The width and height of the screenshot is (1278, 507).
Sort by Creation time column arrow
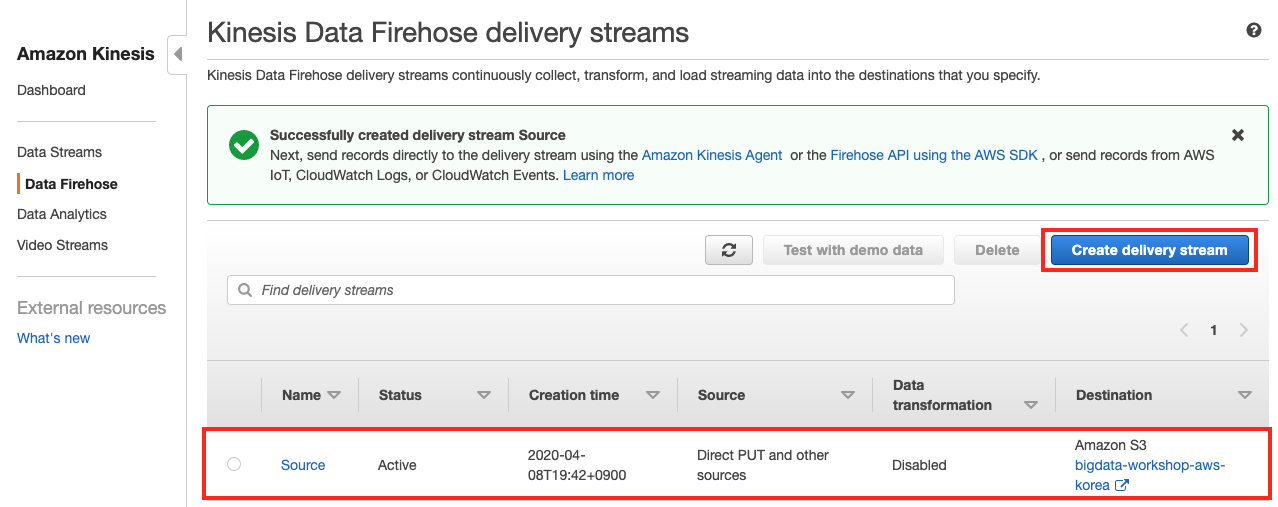(653, 395)
